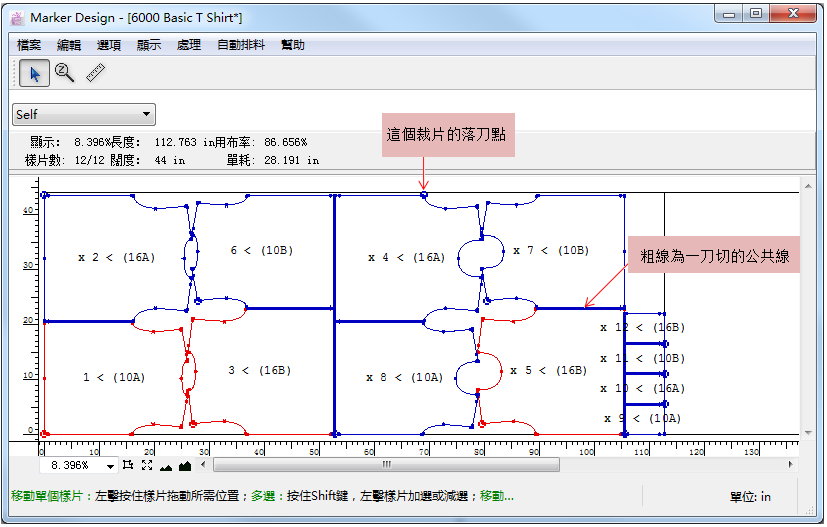827x527 pixels.
Task: Open the 編輯 menu
Action: [x=69, y=45]
